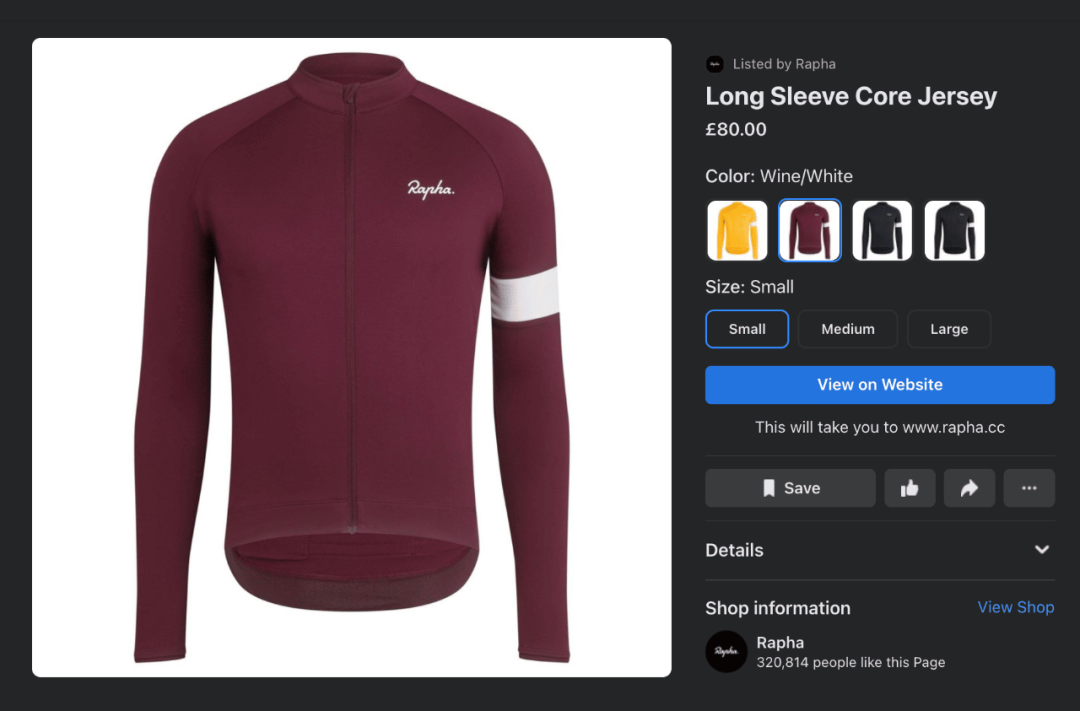The height and width of the screenshot is (711, 1080).
Task: Click the Rapha shop name under Shop information
Action: [x=780, y=642]
